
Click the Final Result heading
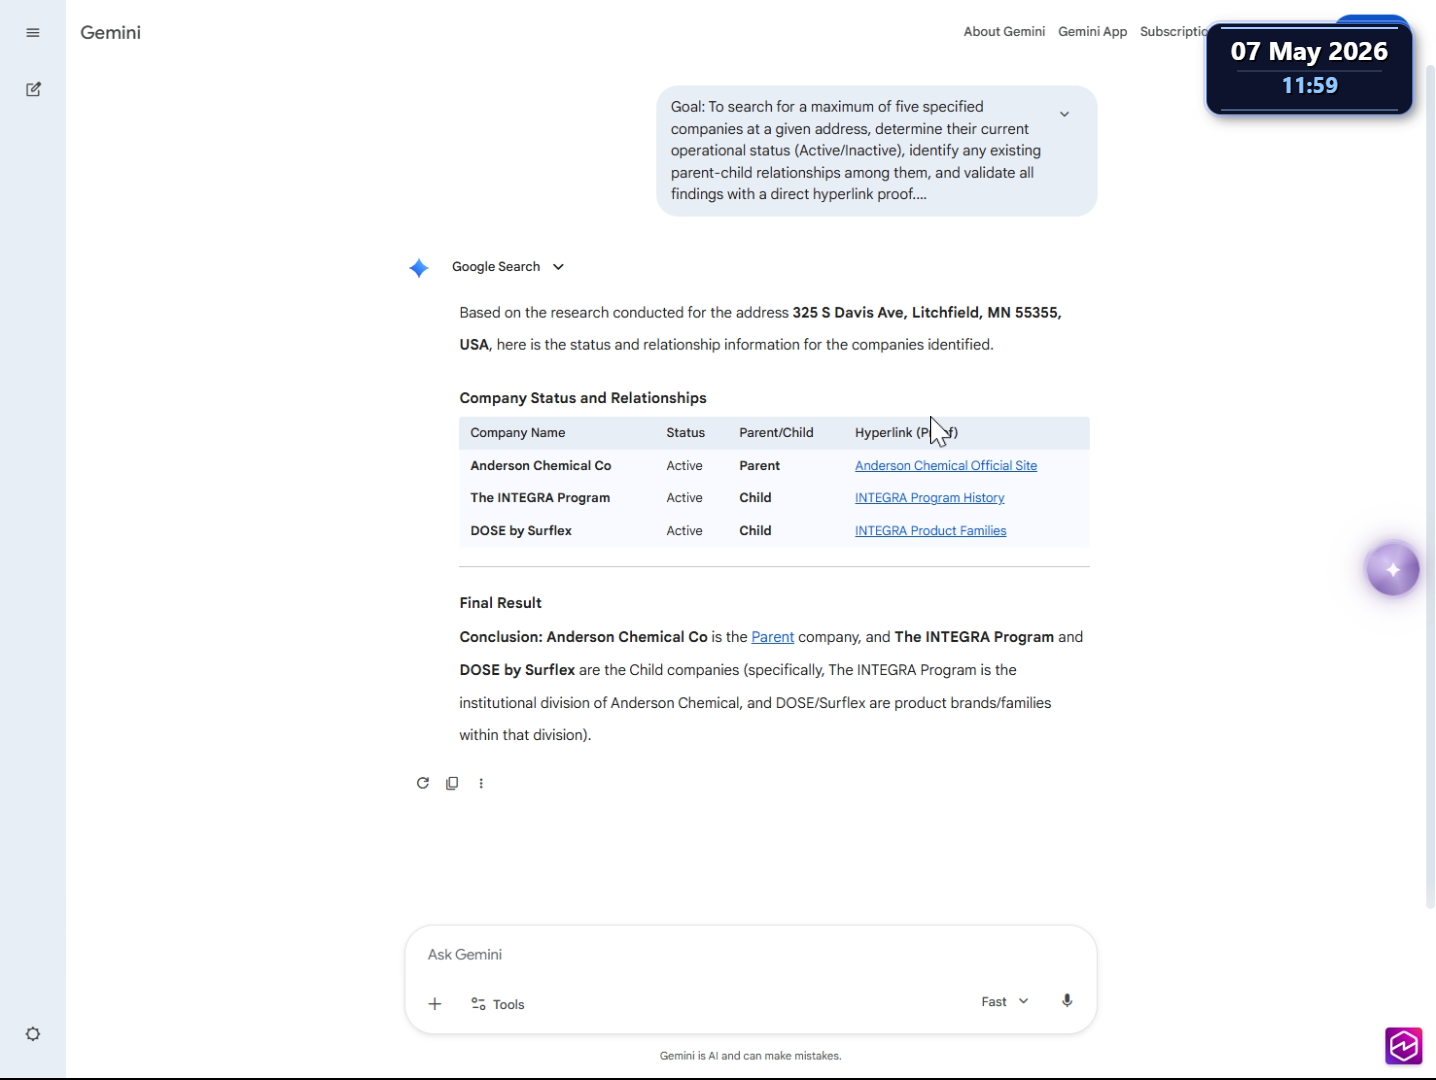click(x=500, y=603)
